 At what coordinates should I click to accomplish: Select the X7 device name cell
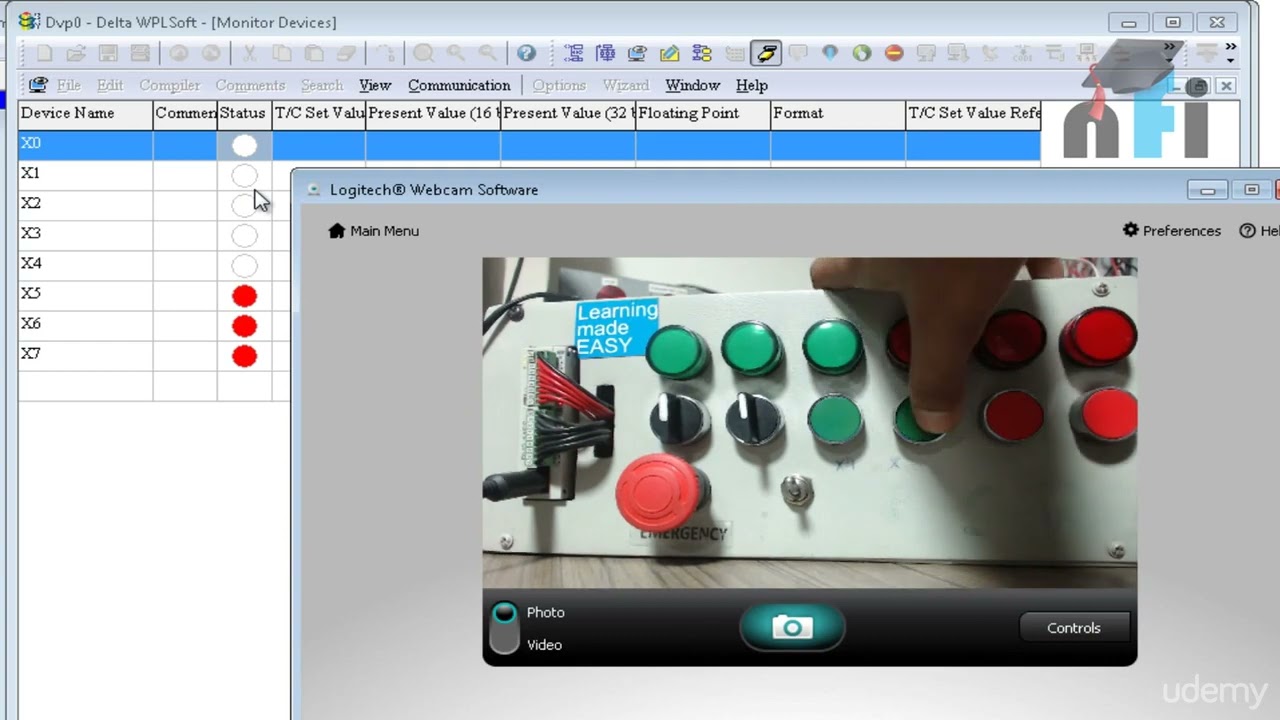(85, 355)
